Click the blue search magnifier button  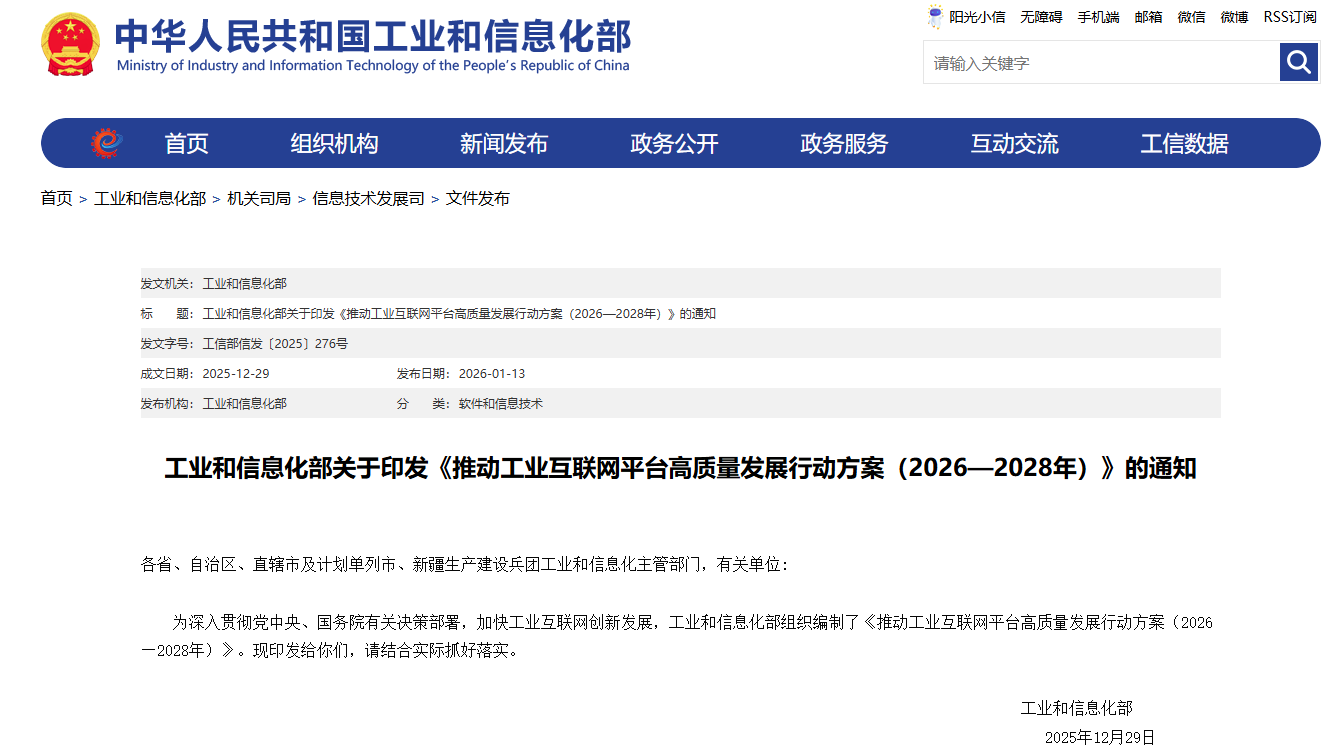(x=1298, y=62)
